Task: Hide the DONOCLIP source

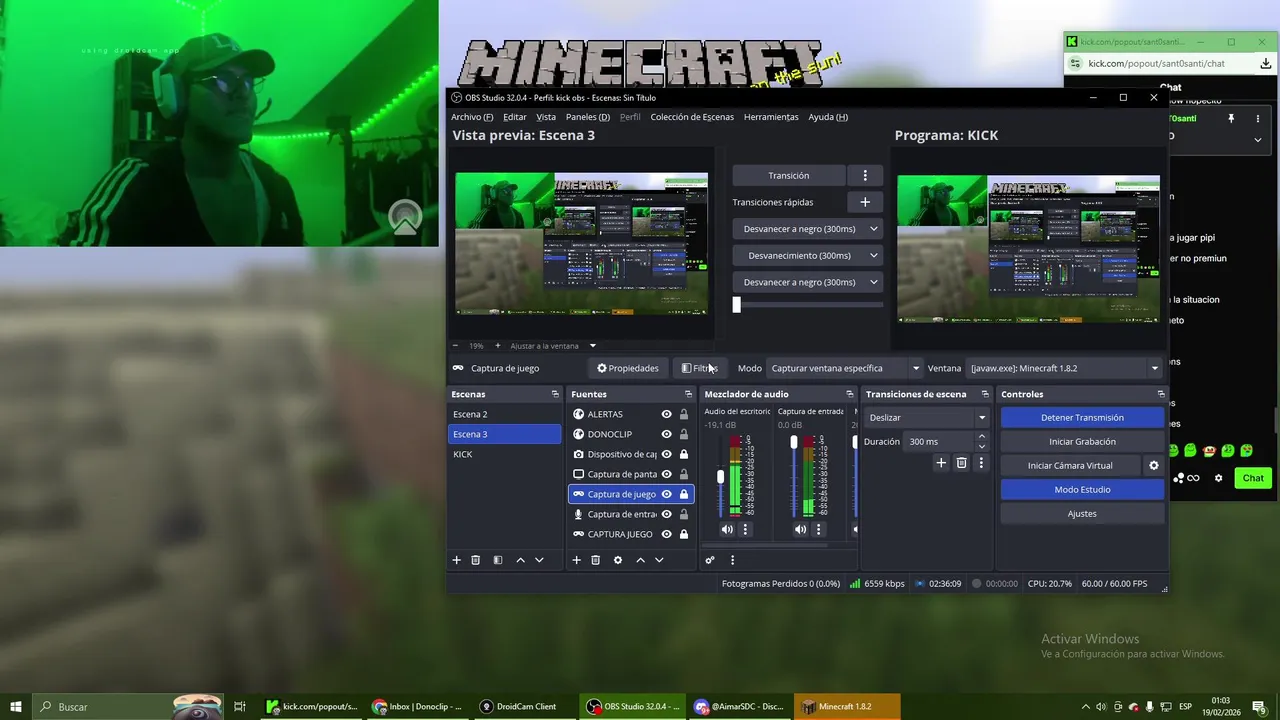Action: pos(666,434)
